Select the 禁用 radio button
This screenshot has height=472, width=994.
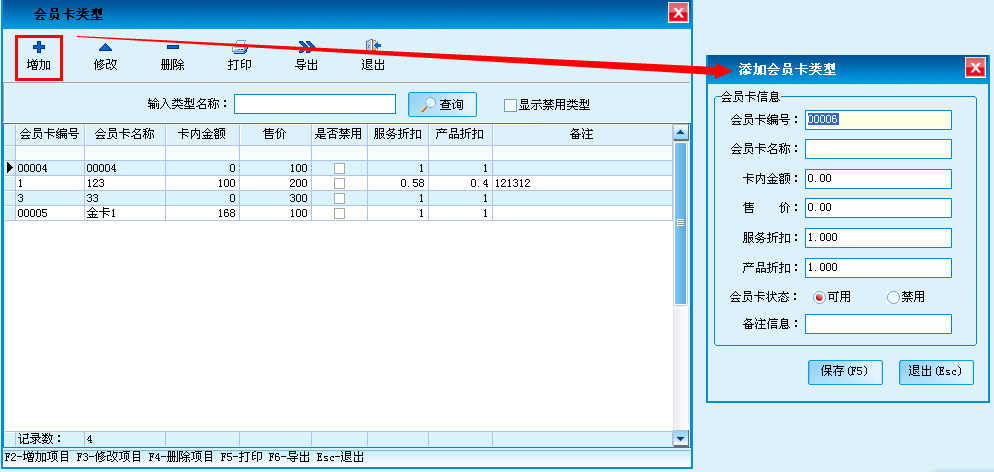tap(893, 297)
